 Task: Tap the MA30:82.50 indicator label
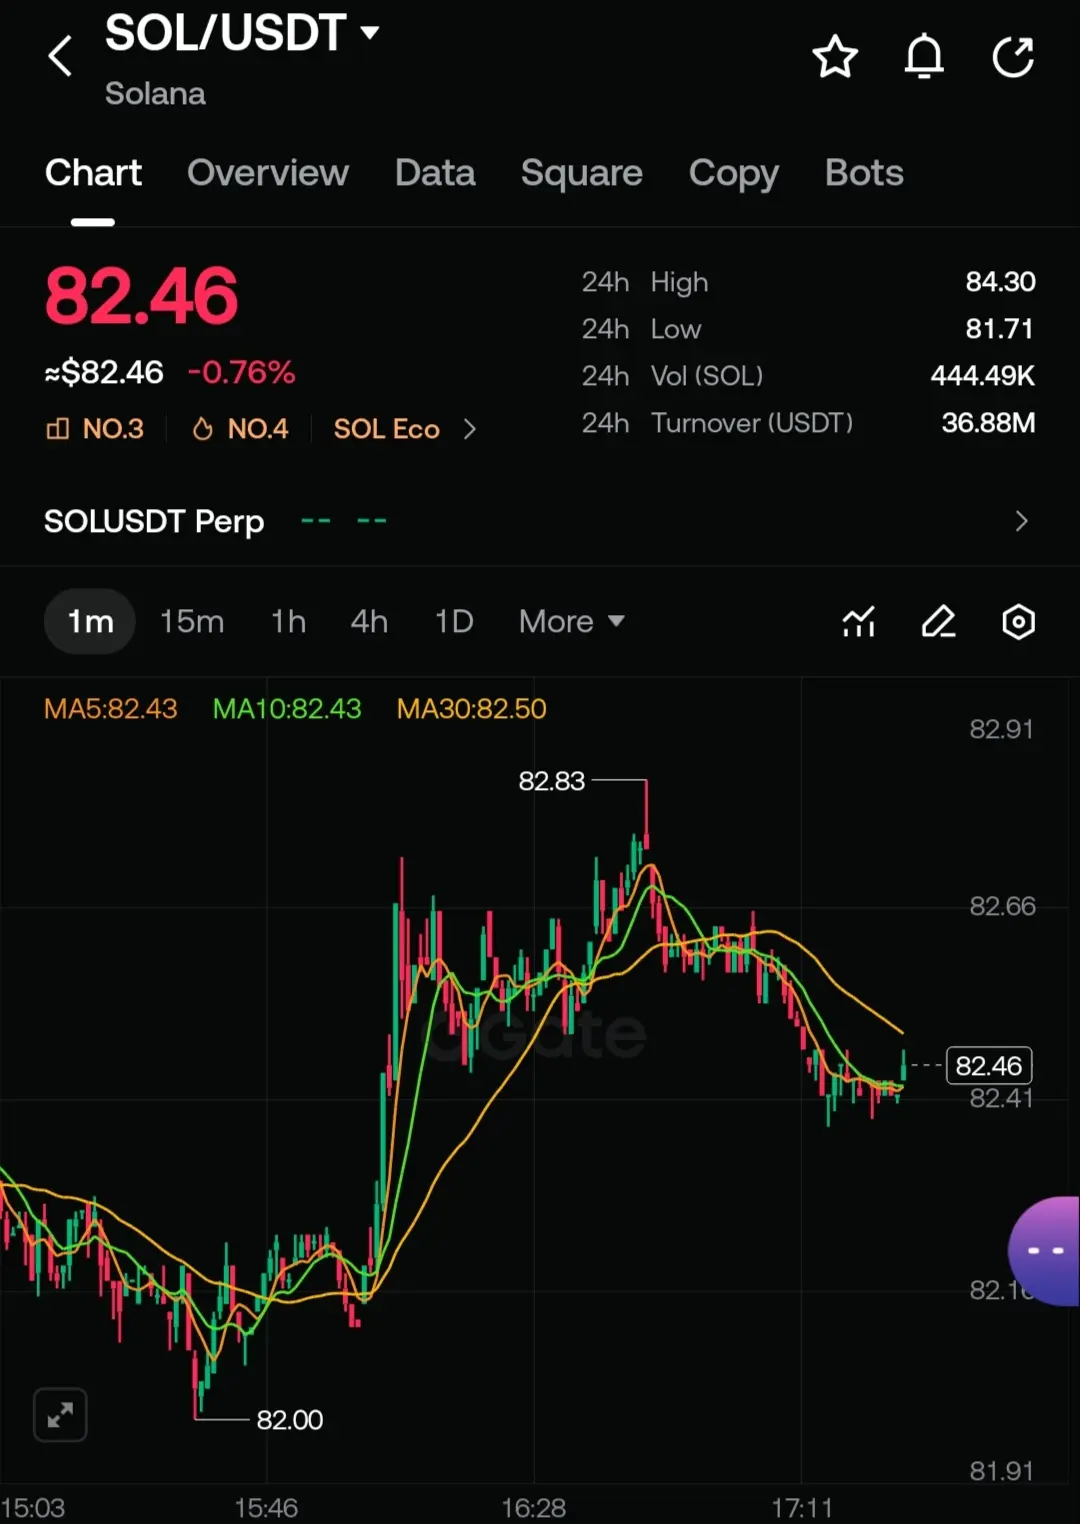point(472,709)
